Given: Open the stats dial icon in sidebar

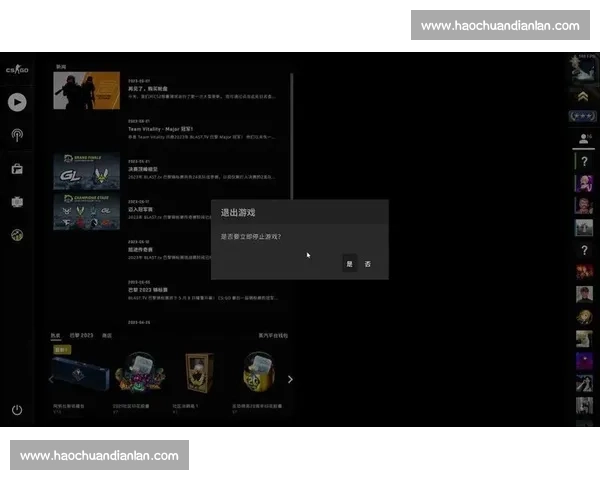Looking at the screenshot, I should tap(17, 235).
